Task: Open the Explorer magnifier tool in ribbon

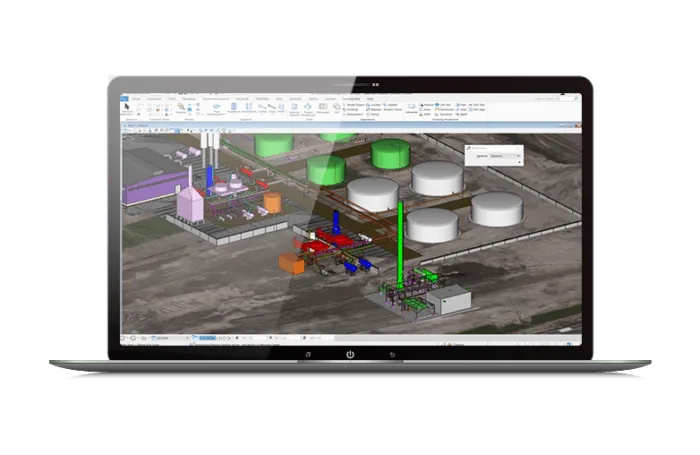Action: 181,107
